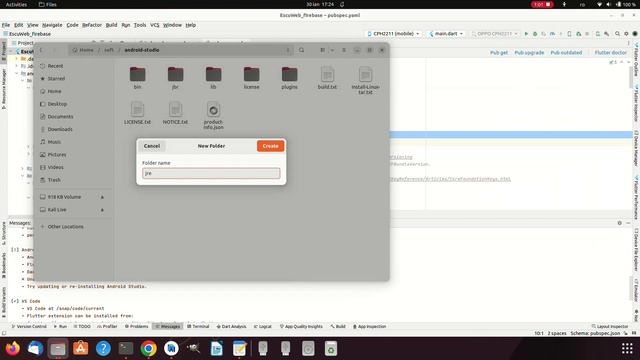640x360 pixels.
Task: Eject the Kali Live volume
Action: pyautogui.click(x=102, y=210)
